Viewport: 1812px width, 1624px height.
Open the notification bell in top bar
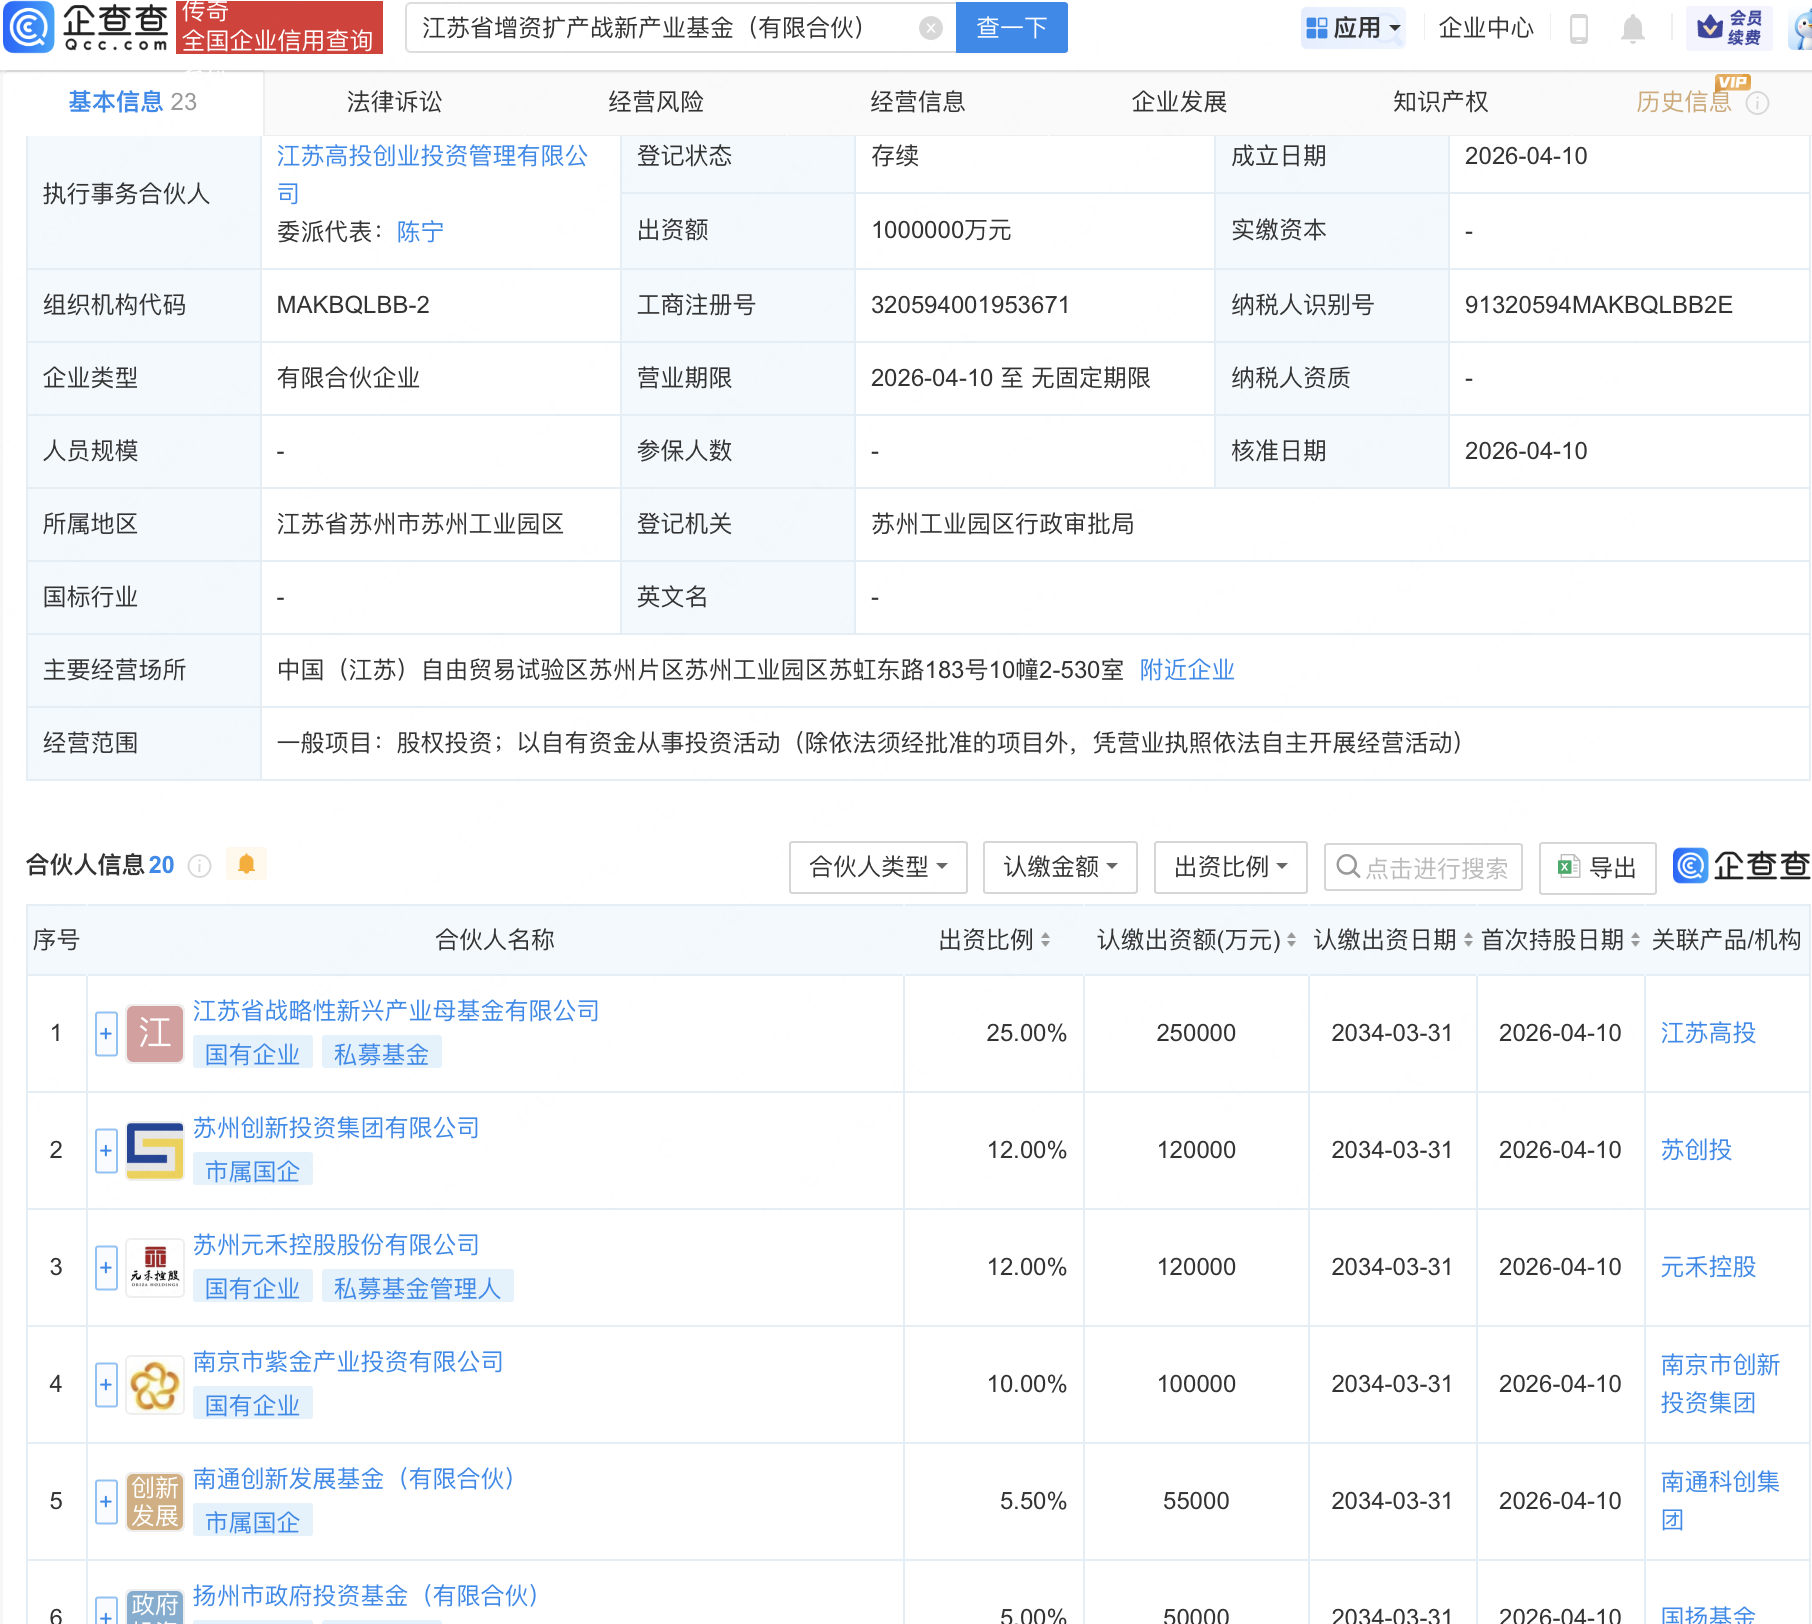point(1632,28)
